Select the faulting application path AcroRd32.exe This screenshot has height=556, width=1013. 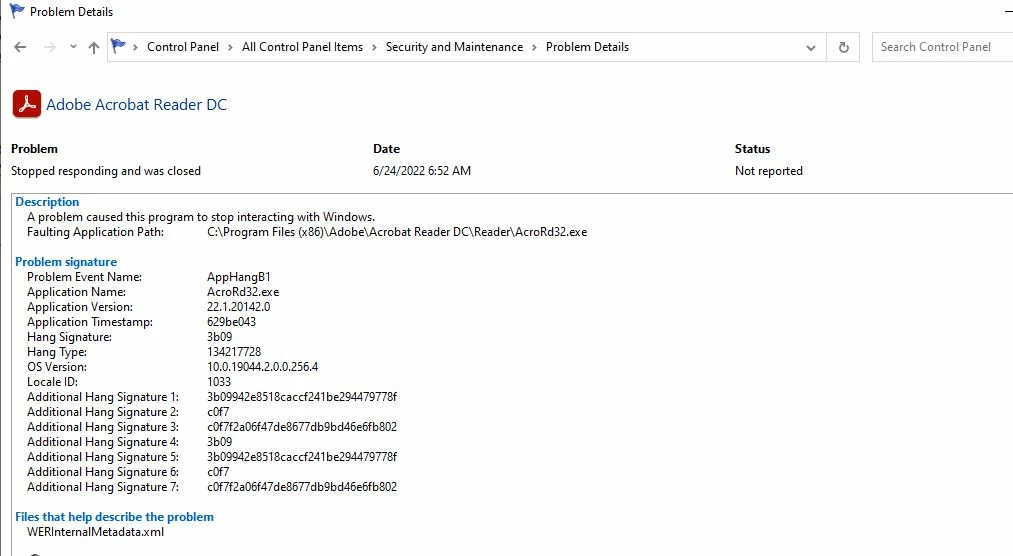point(397,232)
